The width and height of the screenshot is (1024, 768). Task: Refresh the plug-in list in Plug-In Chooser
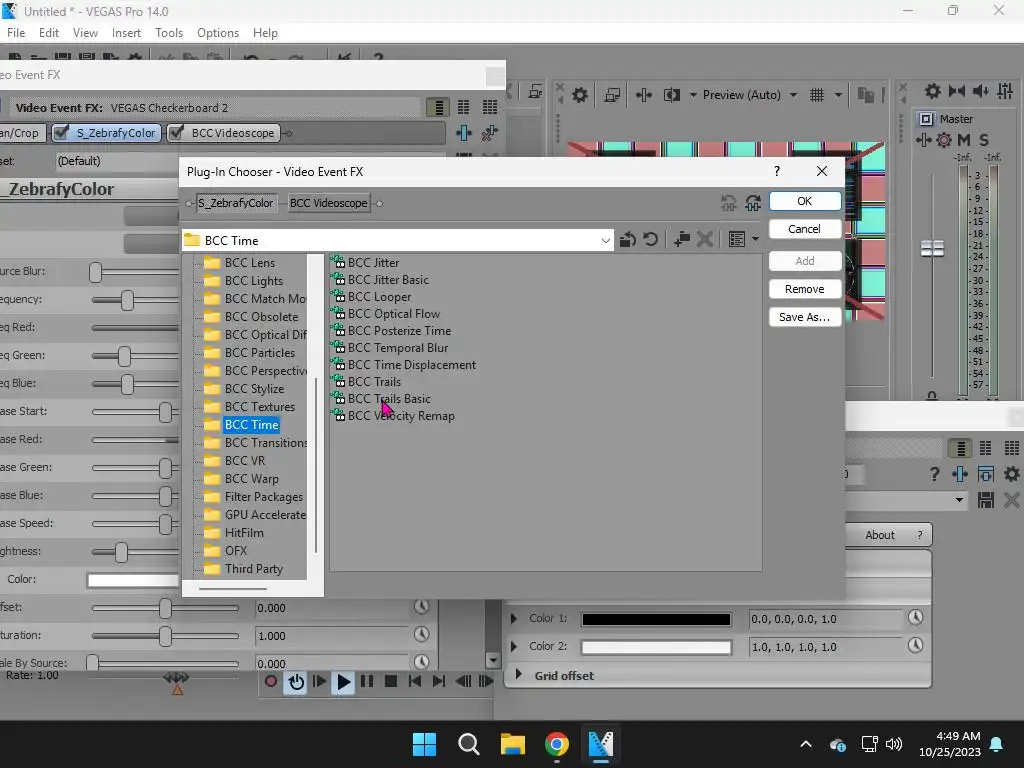pyautogui.click(x=650, y=240)
